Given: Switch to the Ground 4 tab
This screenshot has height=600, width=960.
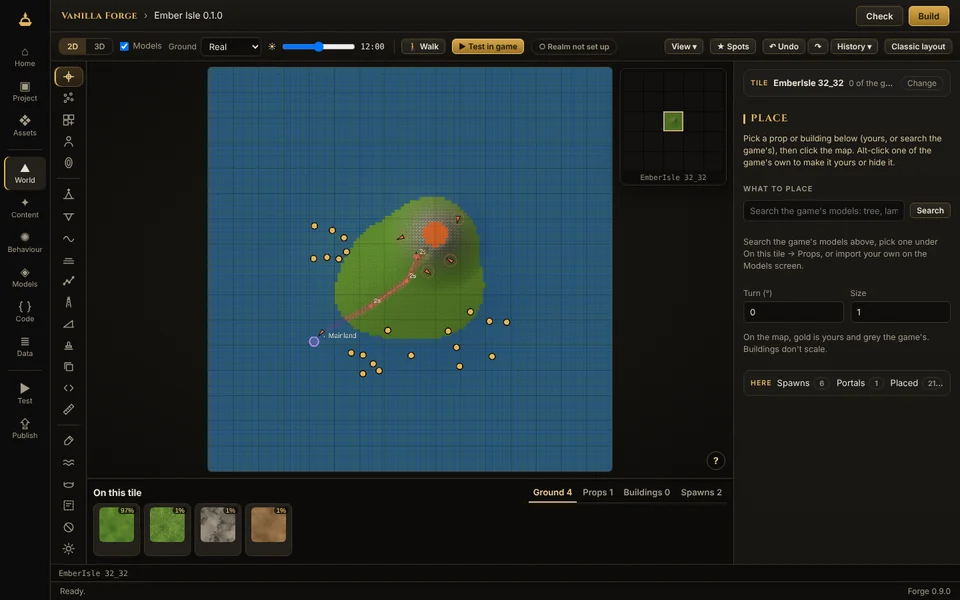Looking at the screenshot, I should click(x=552, y=492).
